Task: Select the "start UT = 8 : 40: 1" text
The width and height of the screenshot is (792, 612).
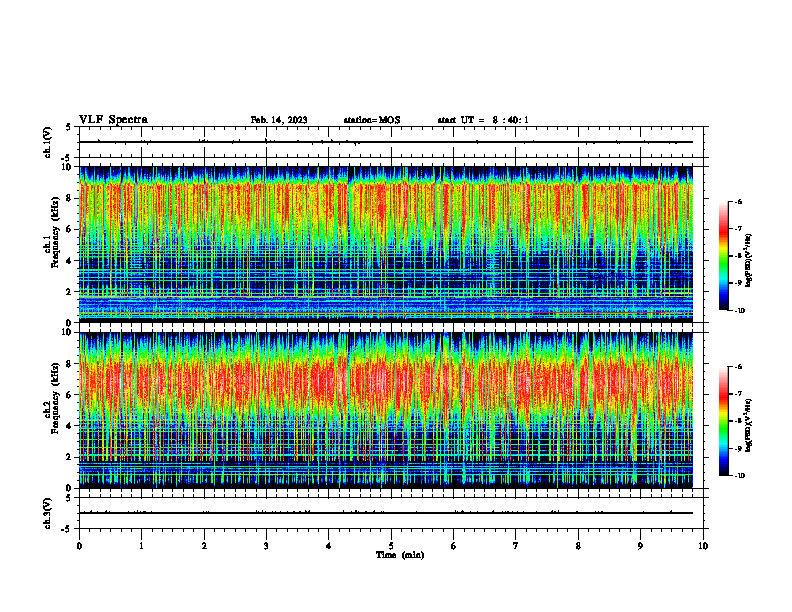Action: point(483,120)
